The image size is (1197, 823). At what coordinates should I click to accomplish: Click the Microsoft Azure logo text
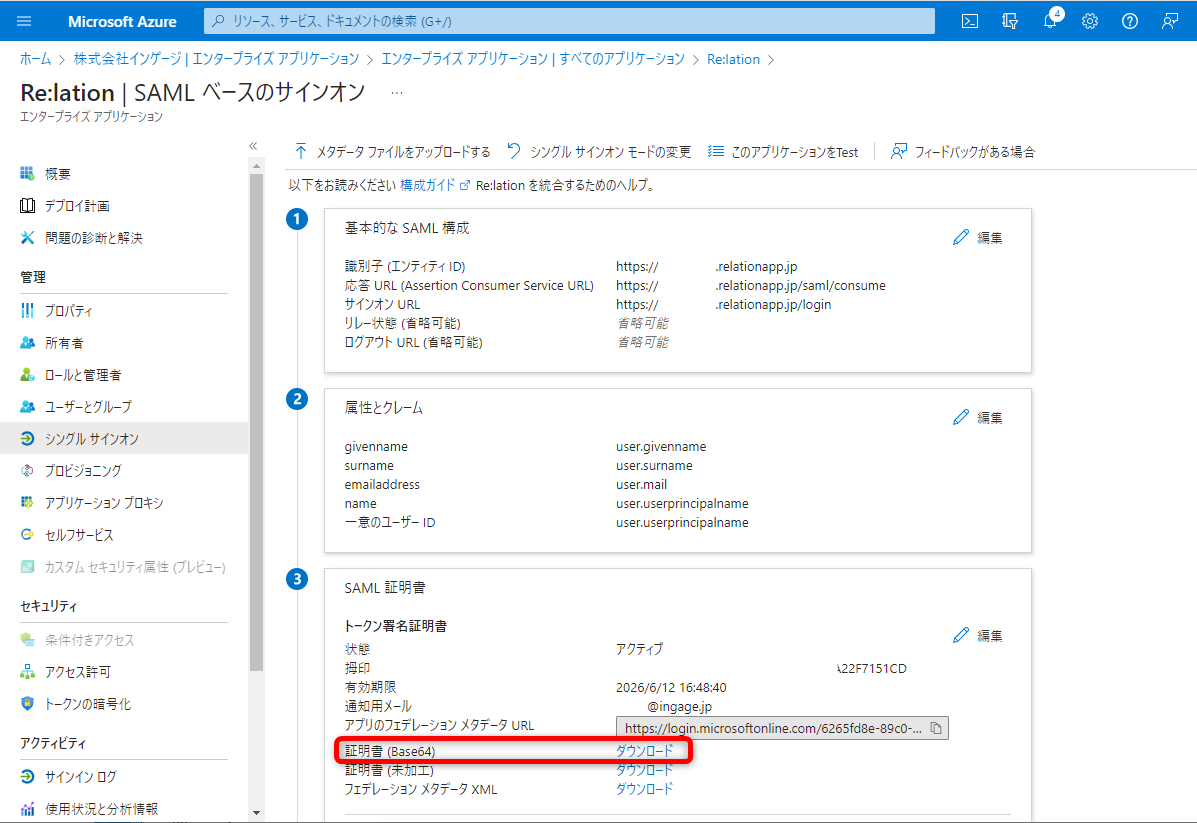click(x=122, y=21)
